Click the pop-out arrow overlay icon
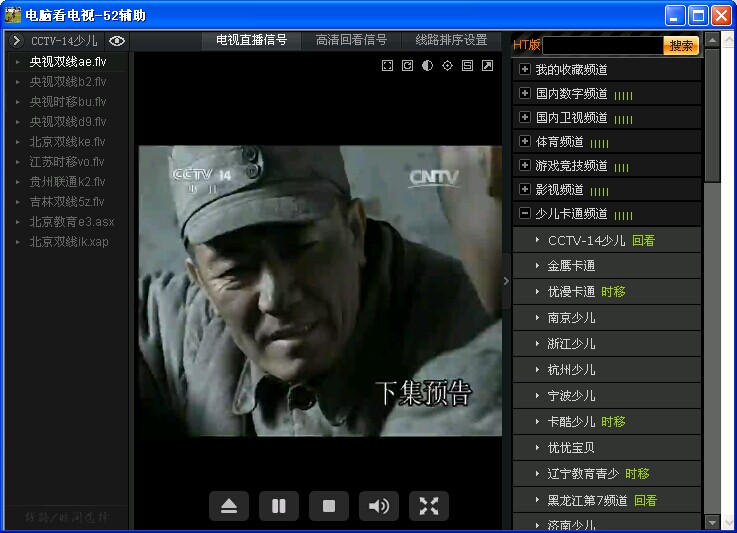 click(487, 66)
